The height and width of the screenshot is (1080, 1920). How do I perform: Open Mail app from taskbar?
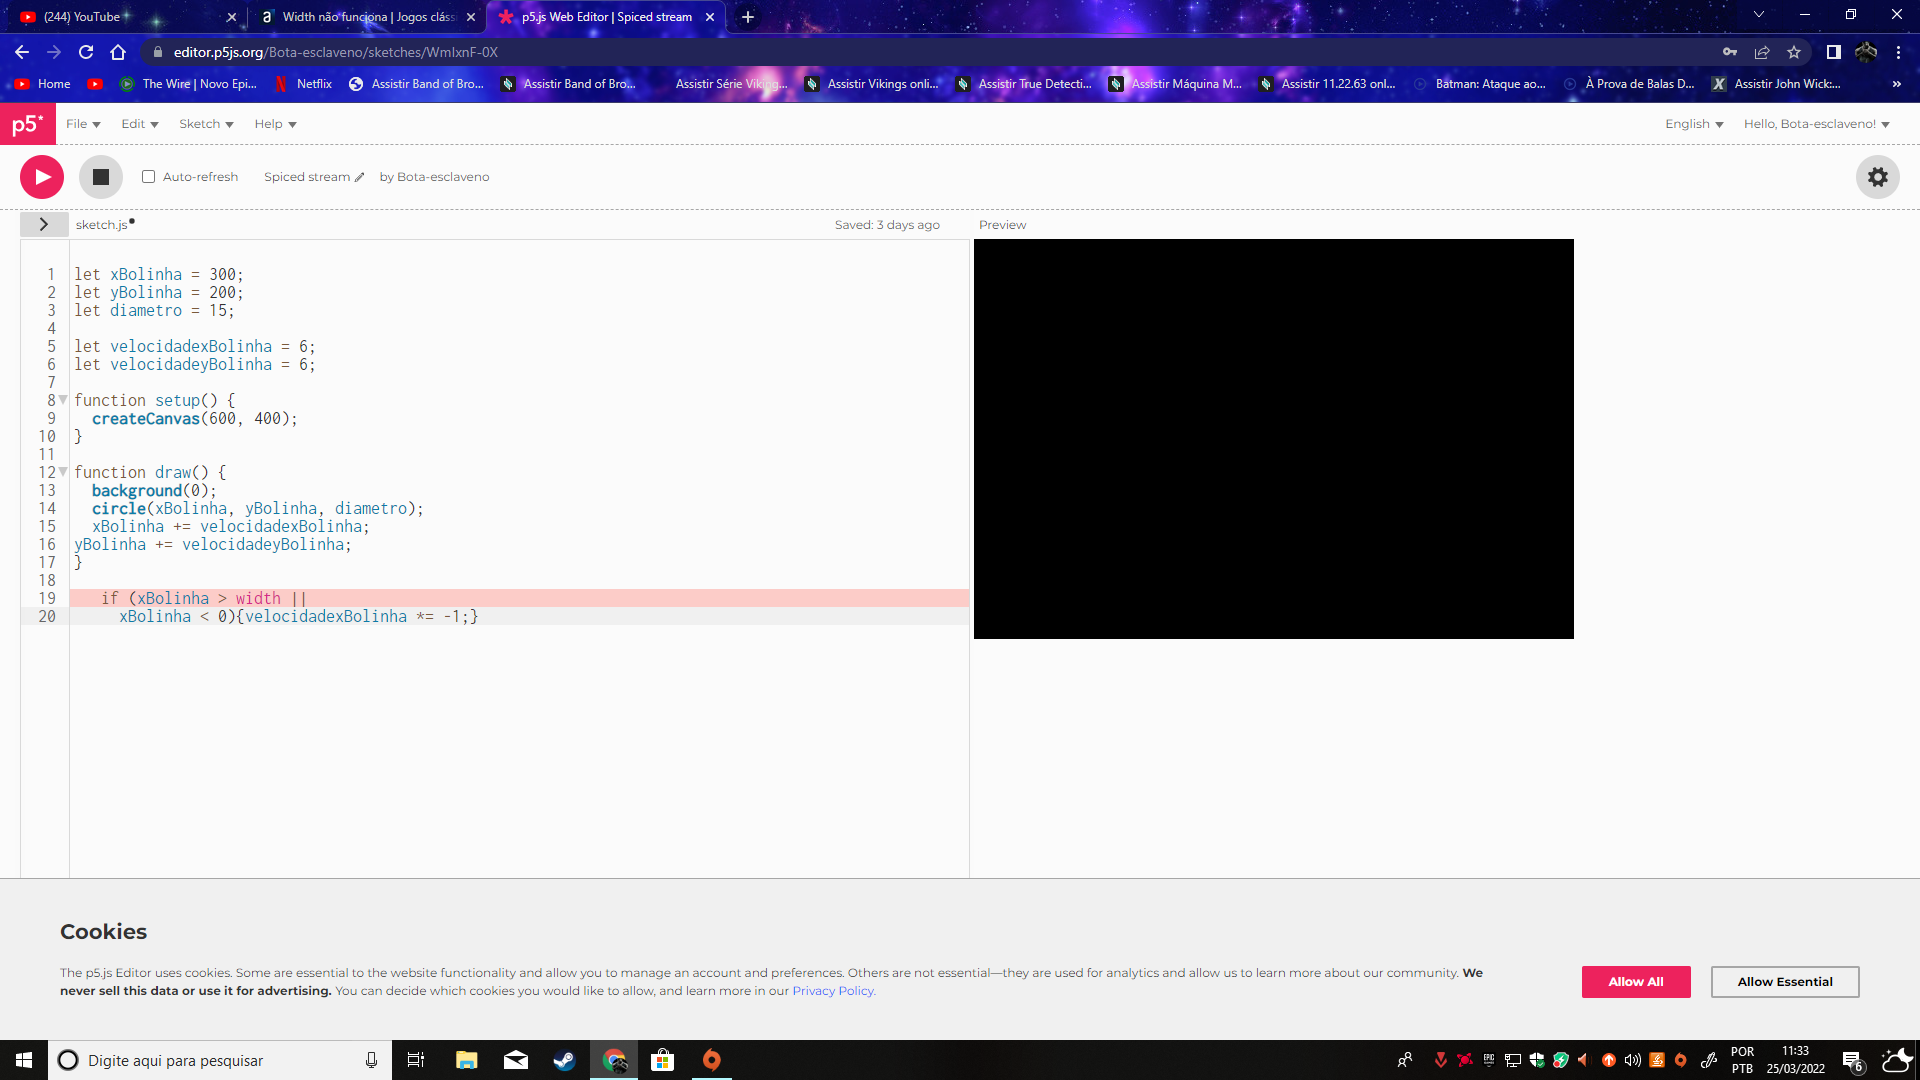[x=516, y=1060]
